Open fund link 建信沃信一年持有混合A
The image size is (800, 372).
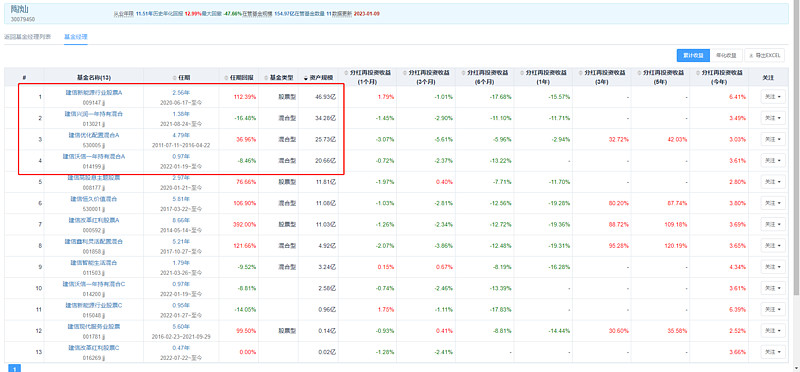pos(94,156)
